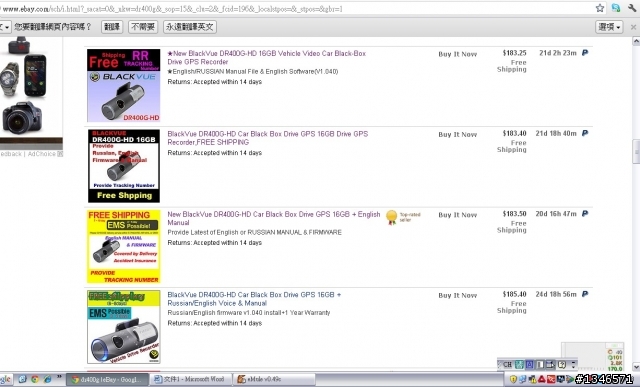
Task: Click the IME tools icon on the language bar
Action: [550, 365]
